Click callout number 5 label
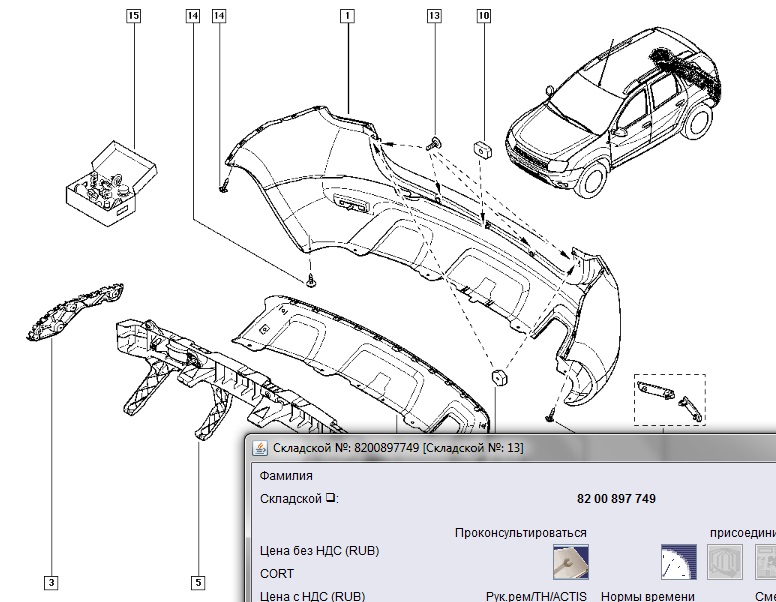This screenshot has height=602, width=776. (198, 581)
